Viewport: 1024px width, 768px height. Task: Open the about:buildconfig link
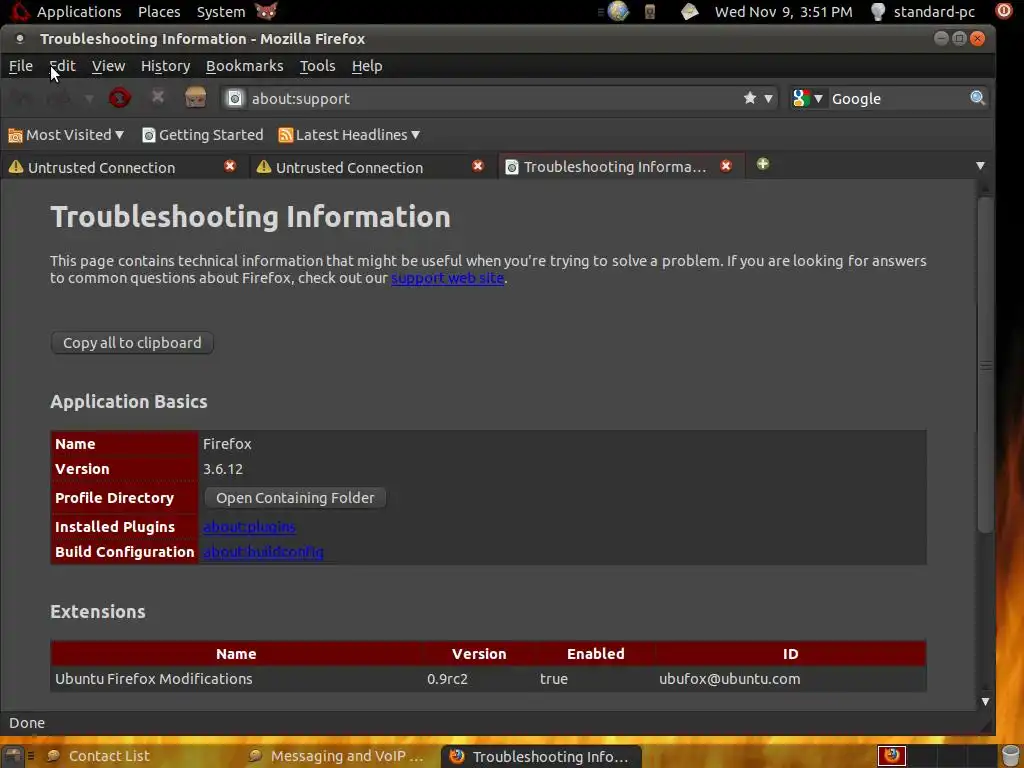(x=263, y=552)
